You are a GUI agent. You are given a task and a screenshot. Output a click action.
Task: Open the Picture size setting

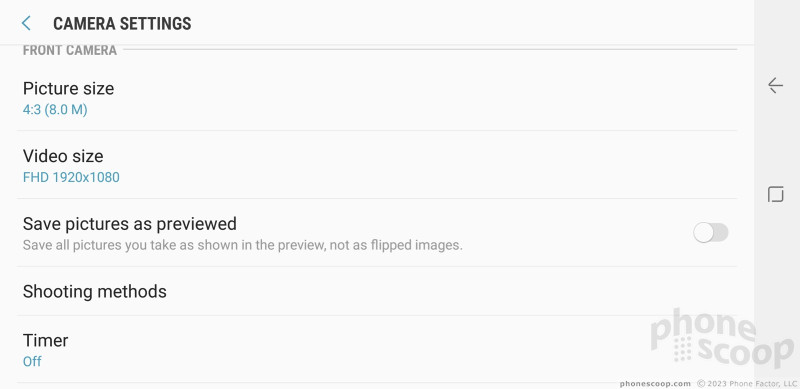[x=377, y=97]
